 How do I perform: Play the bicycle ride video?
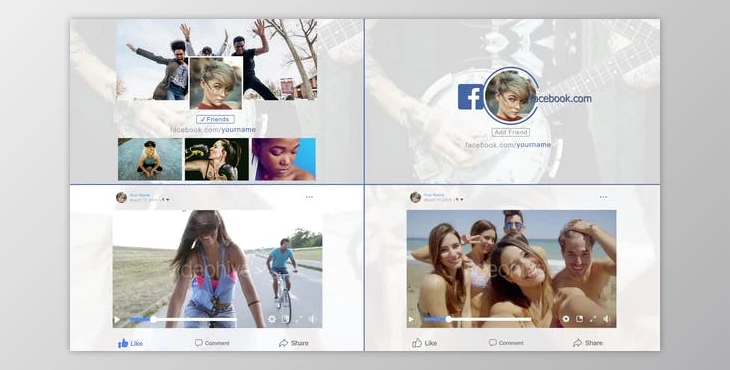[x=117, y=319]
